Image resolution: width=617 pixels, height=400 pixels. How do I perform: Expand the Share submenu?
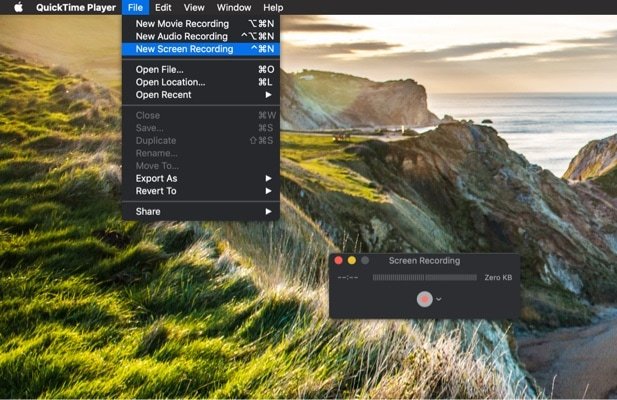pos(201,212)
